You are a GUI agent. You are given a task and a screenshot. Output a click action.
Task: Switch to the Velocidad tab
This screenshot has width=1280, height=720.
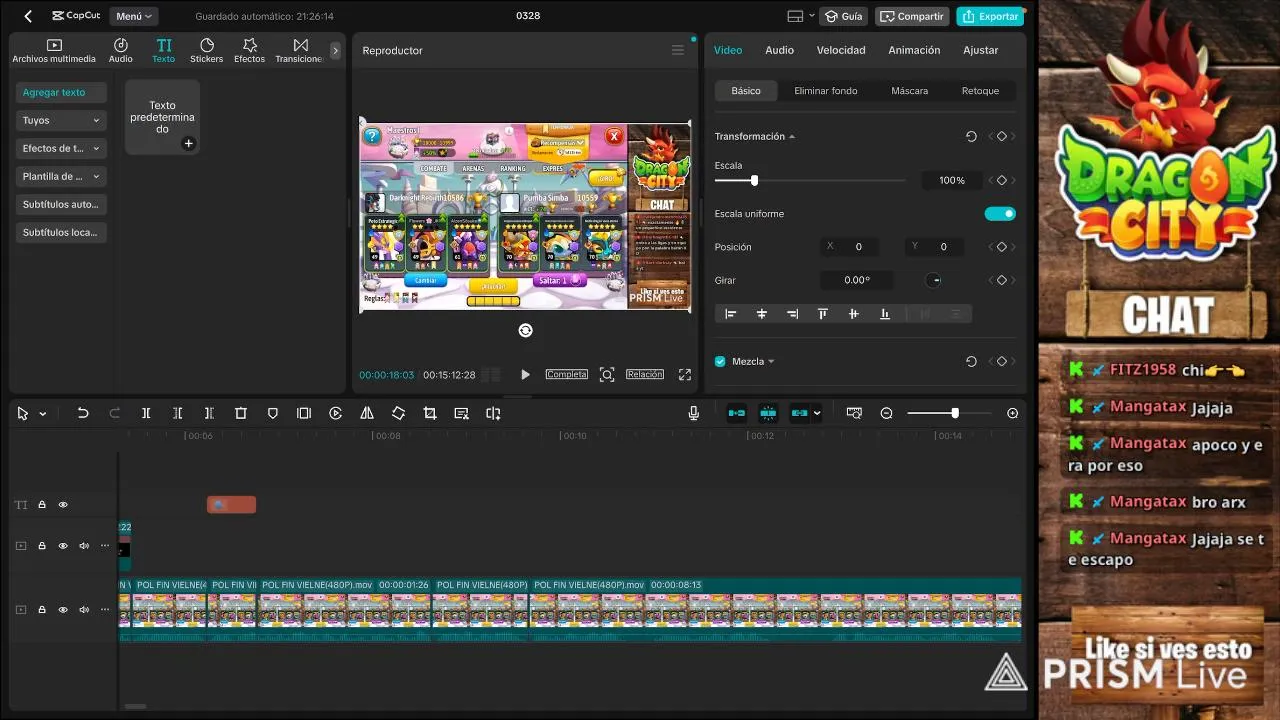pyautogui.click(x=841, y=50)
